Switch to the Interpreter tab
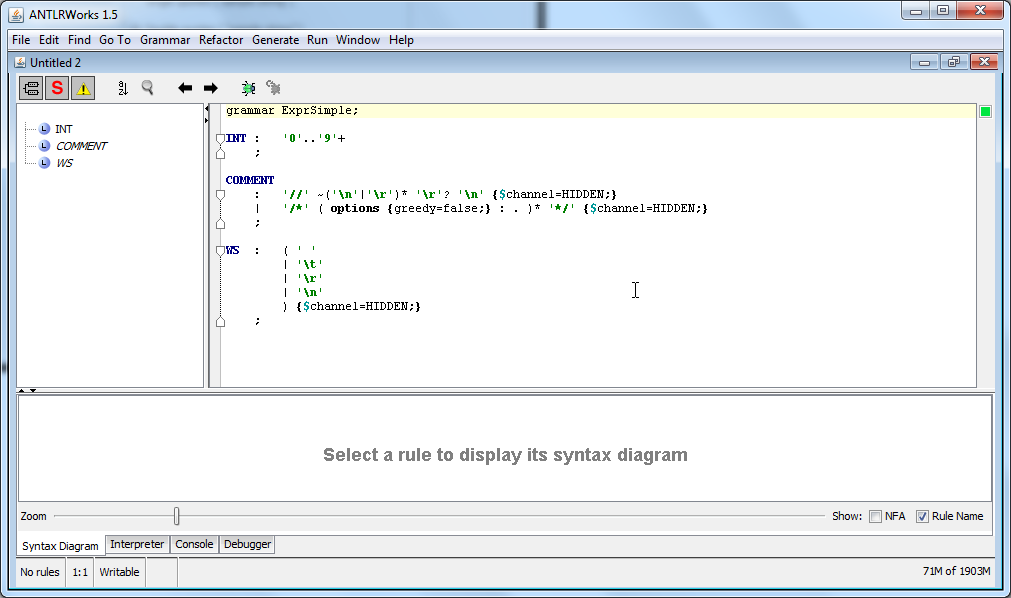1011x598 pixels. click(x=137, y=544)
